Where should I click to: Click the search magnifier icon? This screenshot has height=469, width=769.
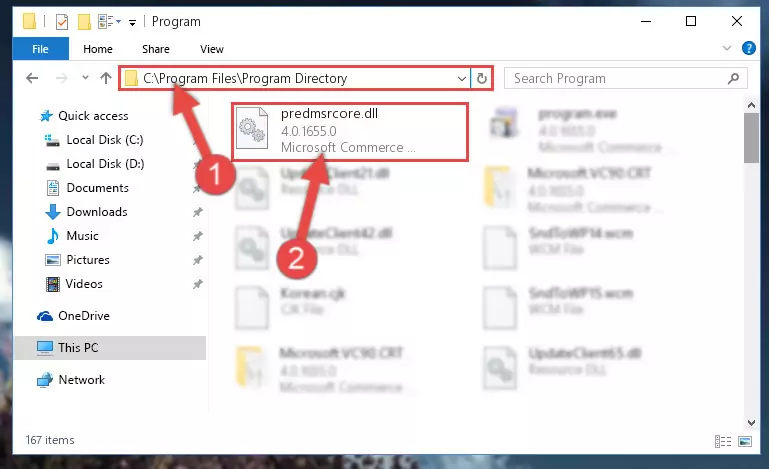point(734,78)
